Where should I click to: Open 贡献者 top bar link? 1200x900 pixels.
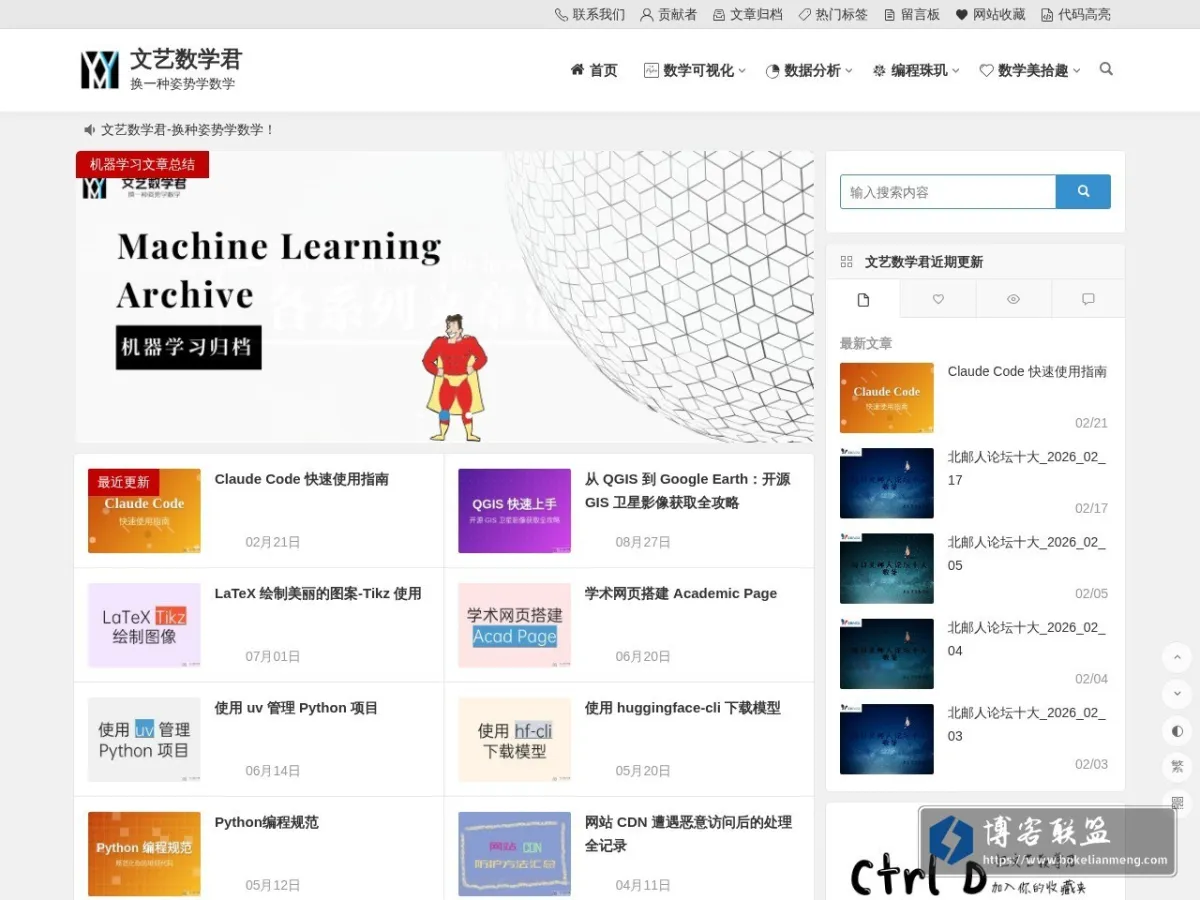tap(669, 14)
